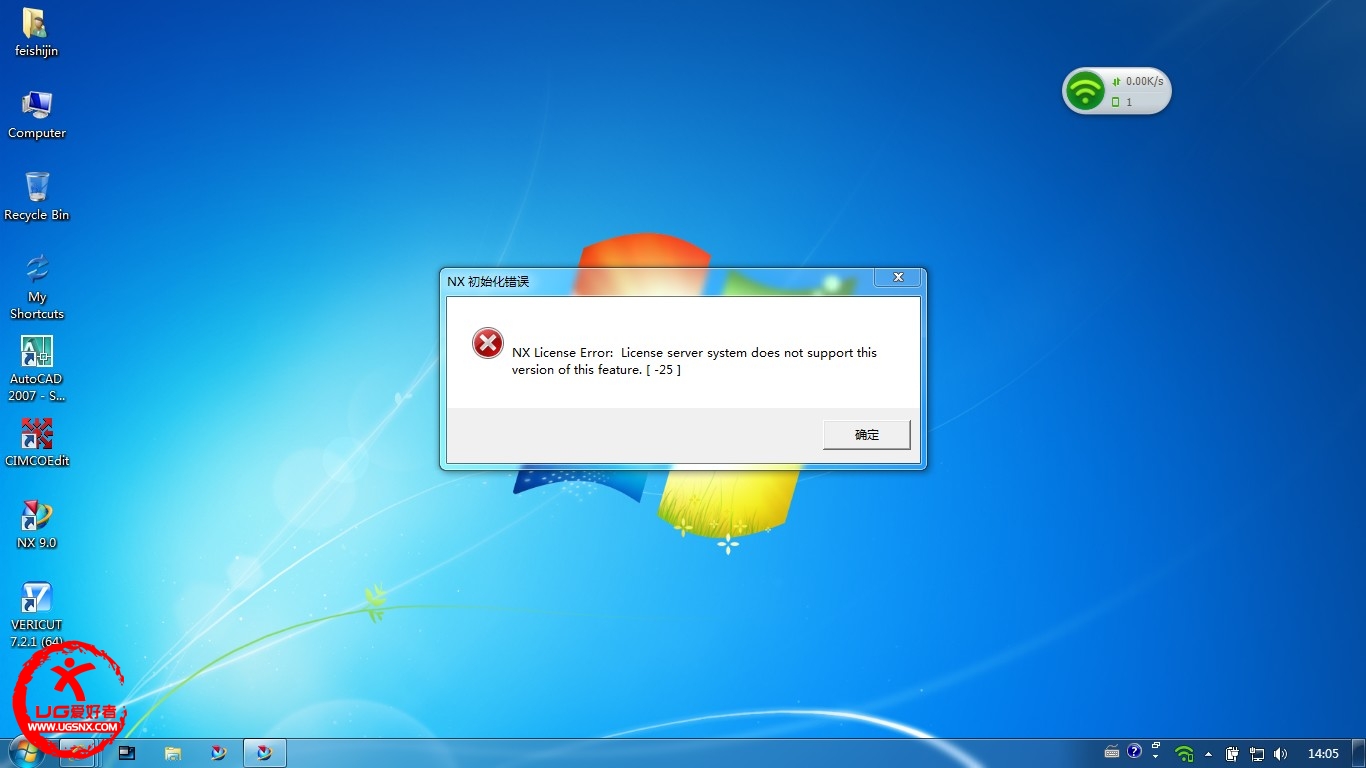Click the green WiFi desktop gadget icon
1366x768 pixels.
1085,92
